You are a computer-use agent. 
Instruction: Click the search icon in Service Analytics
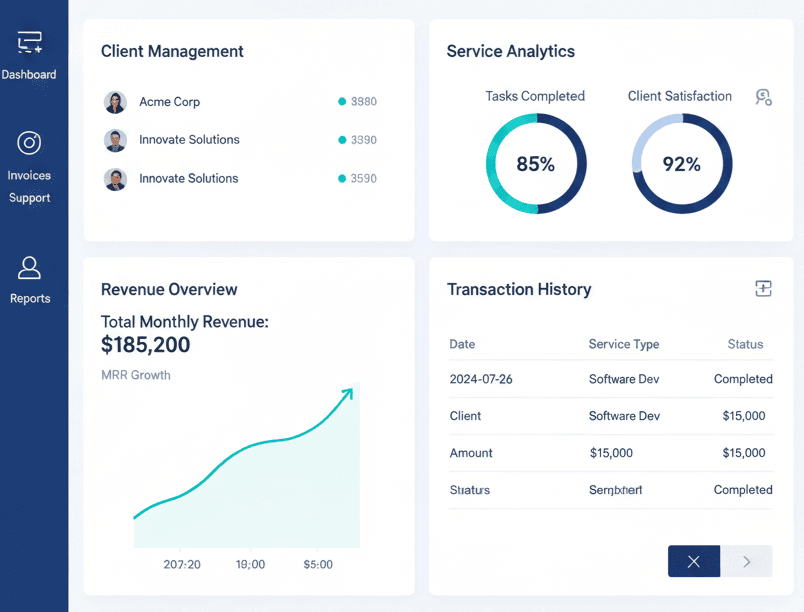[763, 97]
